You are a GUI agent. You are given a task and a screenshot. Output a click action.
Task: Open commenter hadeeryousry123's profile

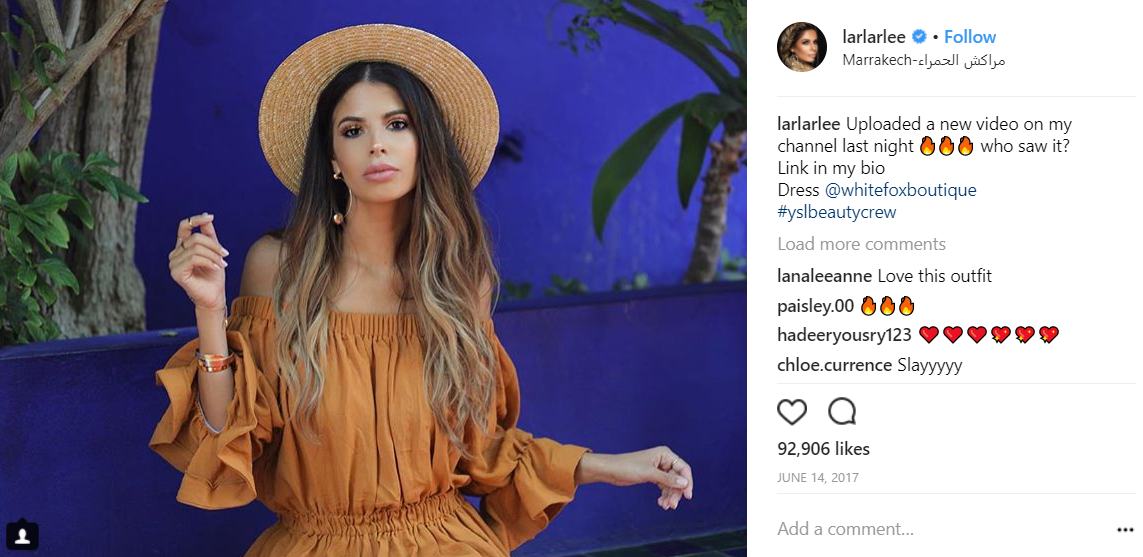point(844,335)
